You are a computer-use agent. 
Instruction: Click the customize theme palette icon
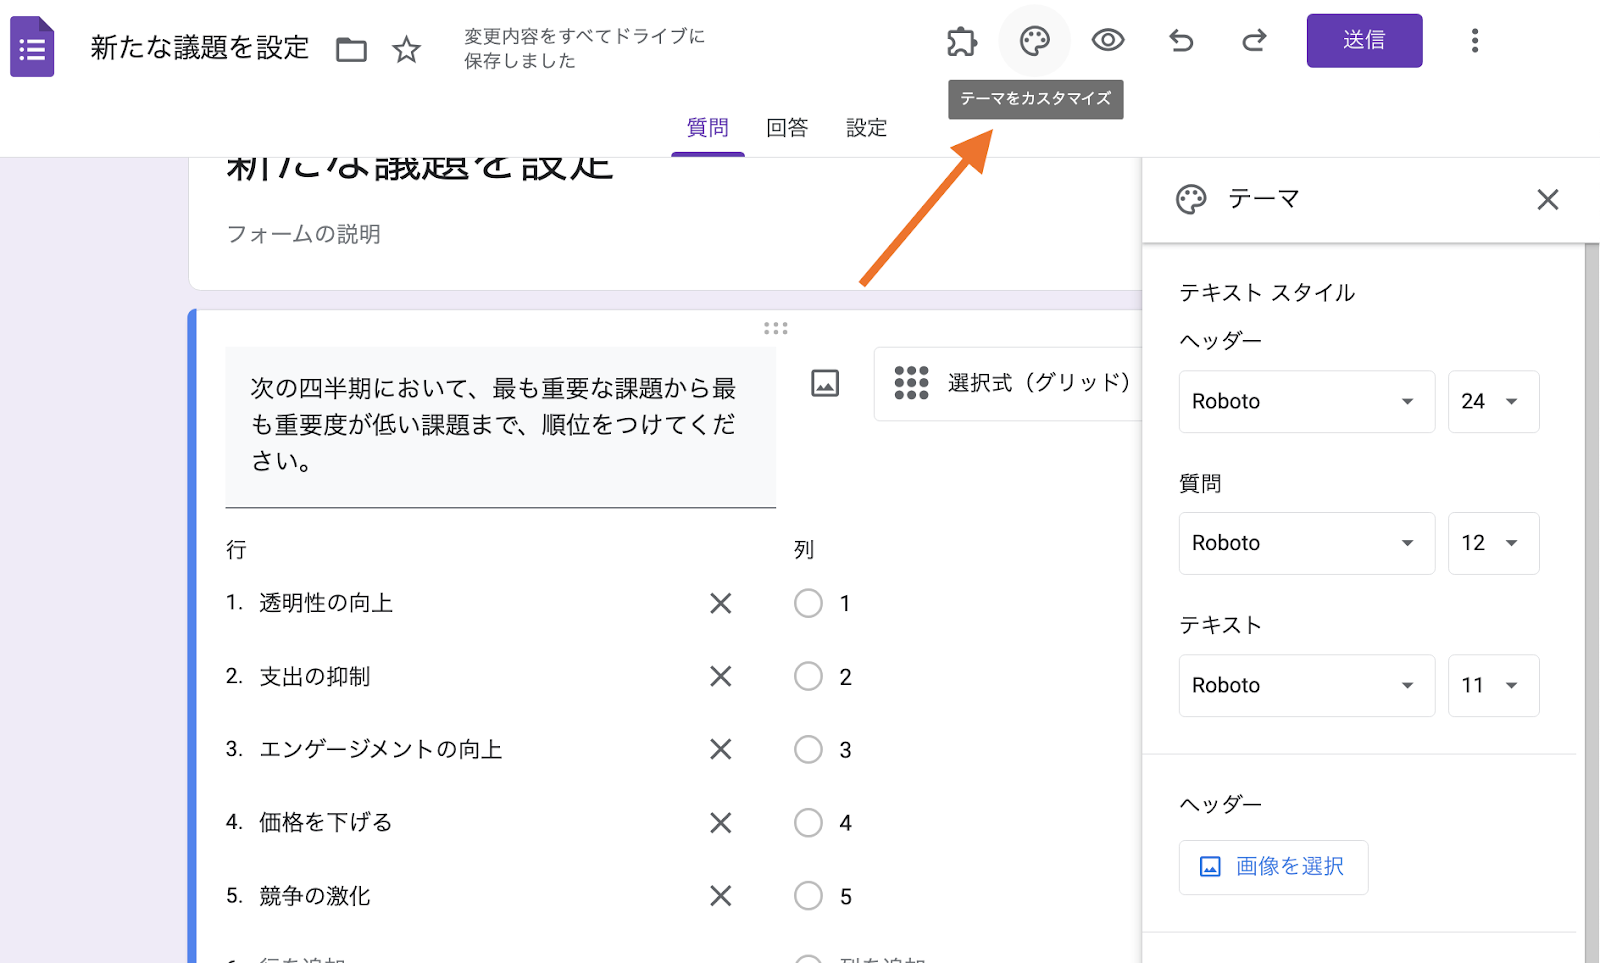tap(1035, 41)
